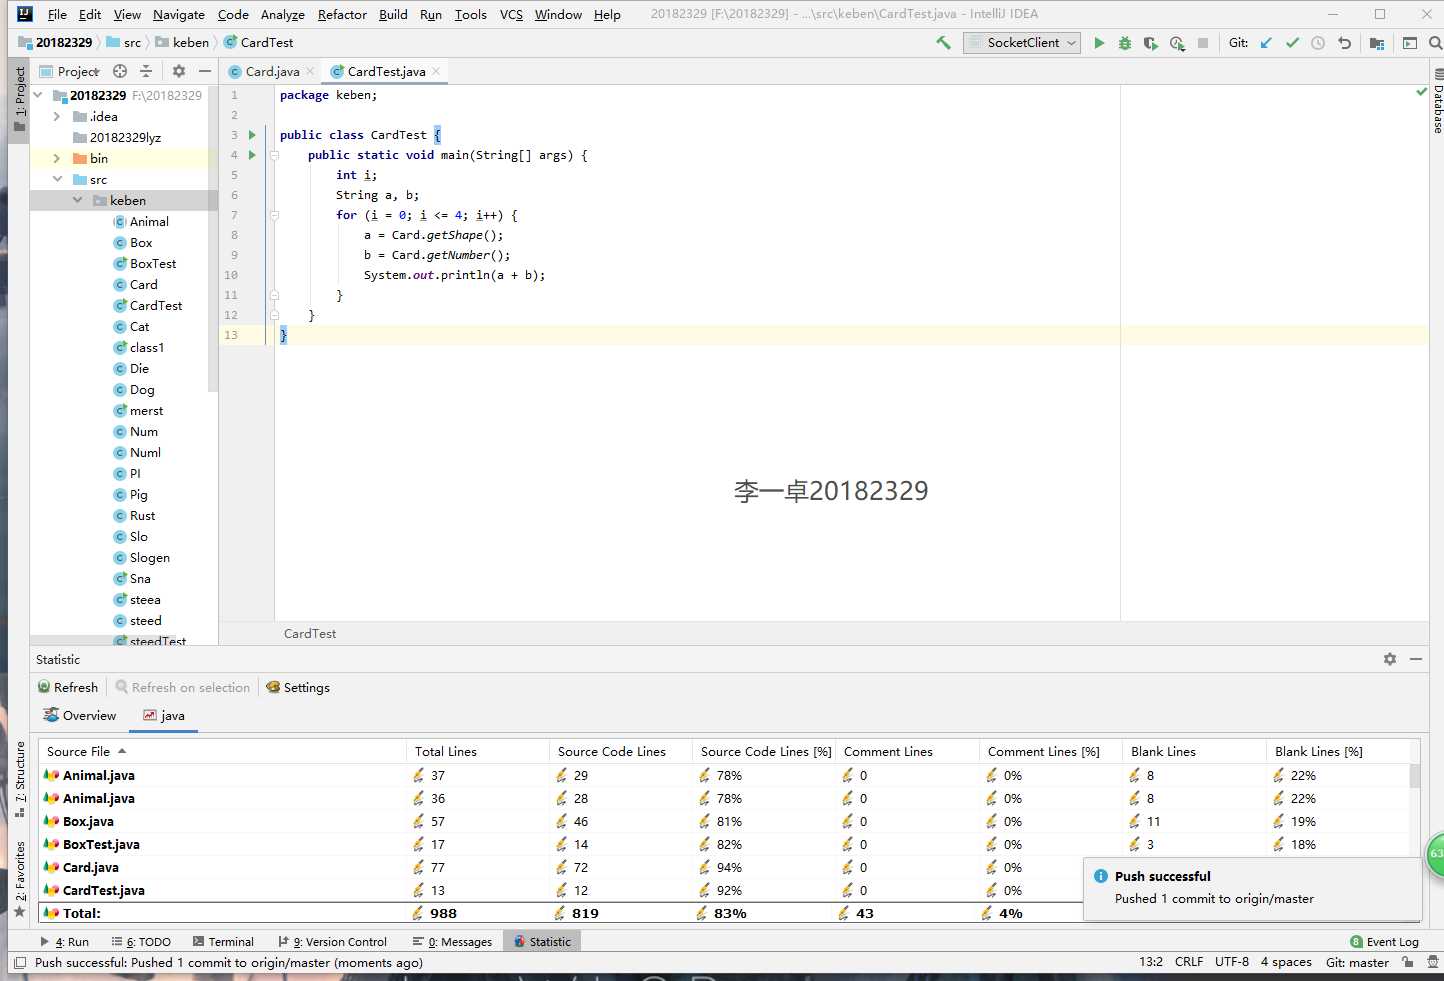Click run gutter icon beside class CardTest
The height and width of the screenshot is (981, 1444).
tap(252, 135)
